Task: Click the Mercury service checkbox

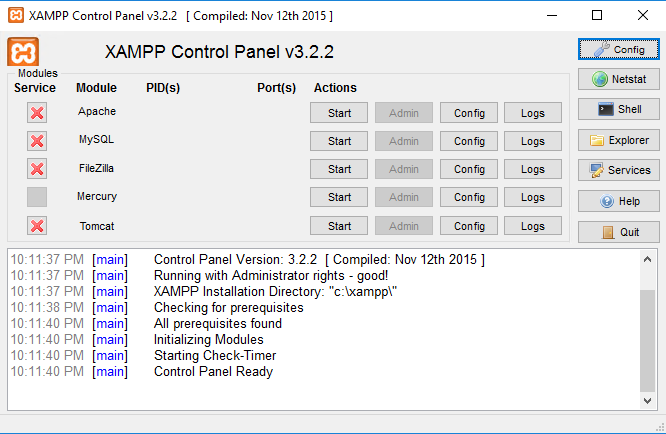Action: click(37, 197)
